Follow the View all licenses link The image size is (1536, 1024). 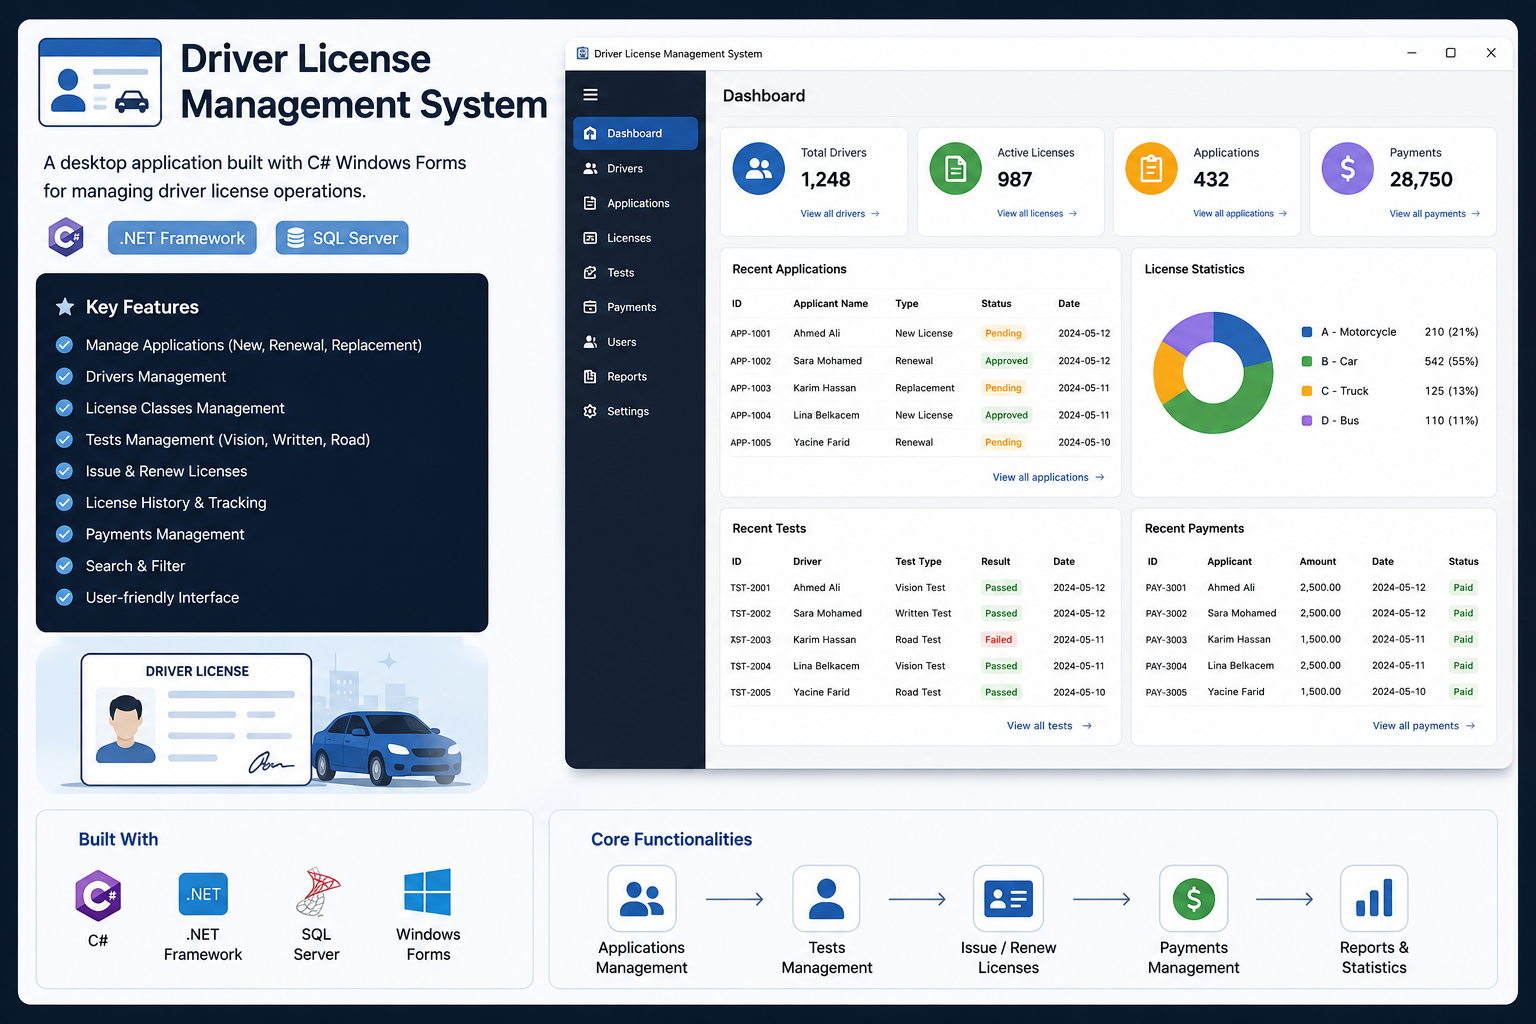coord(1037,214)
